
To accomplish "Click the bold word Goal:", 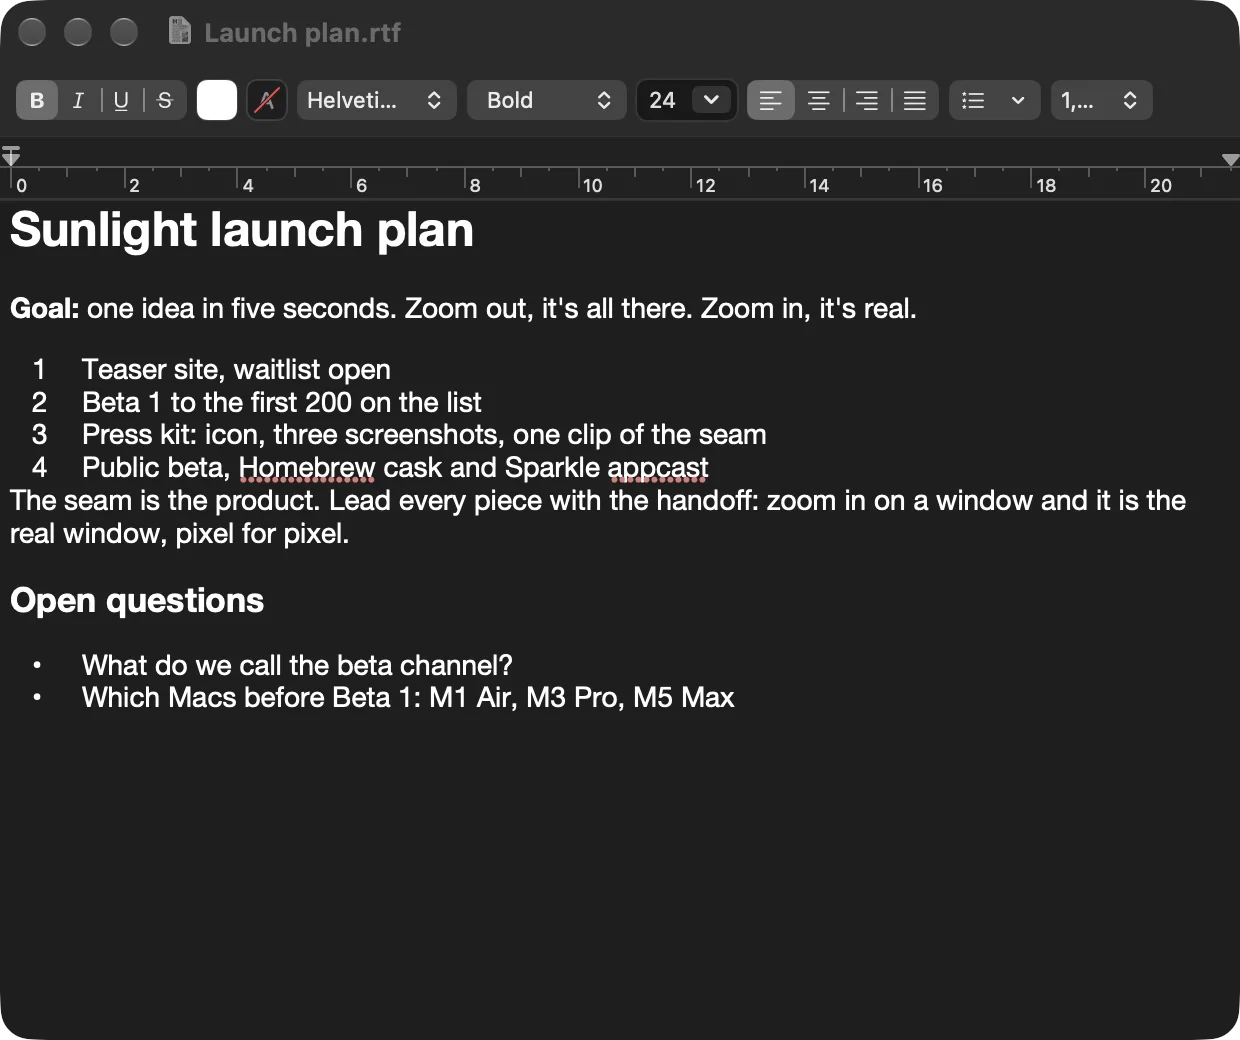I will pos(45,308).
